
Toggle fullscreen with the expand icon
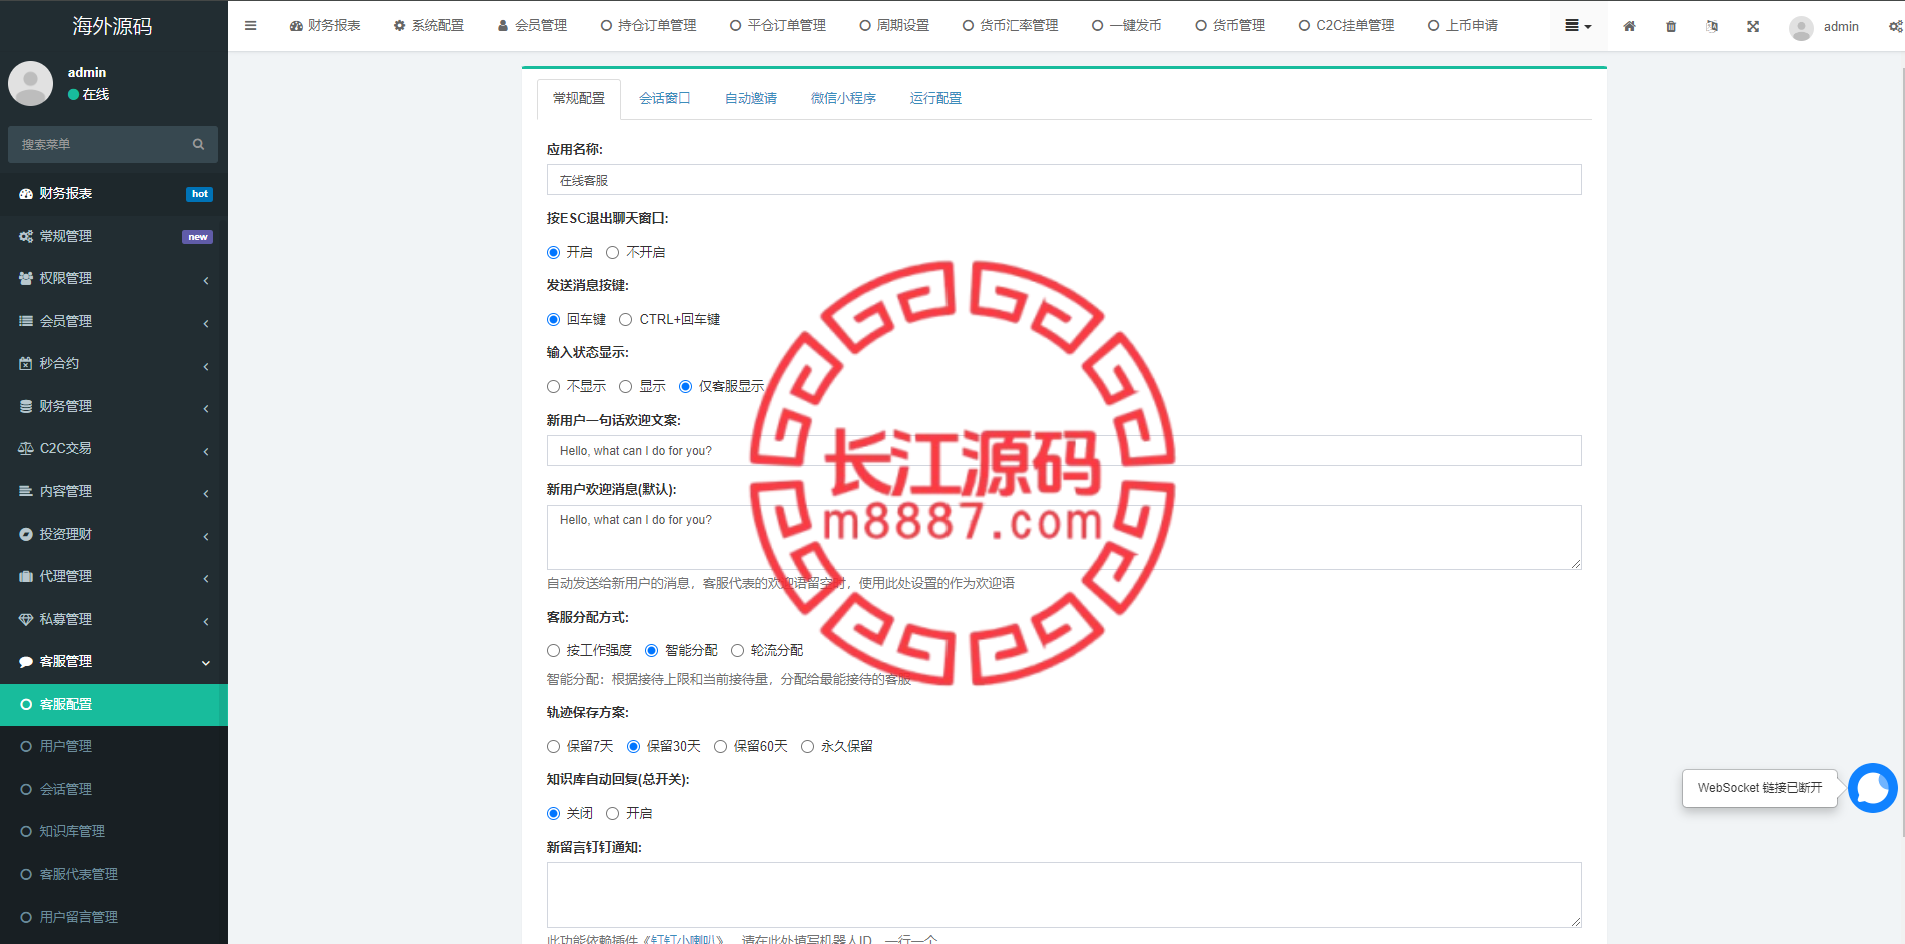(1753, 26)
